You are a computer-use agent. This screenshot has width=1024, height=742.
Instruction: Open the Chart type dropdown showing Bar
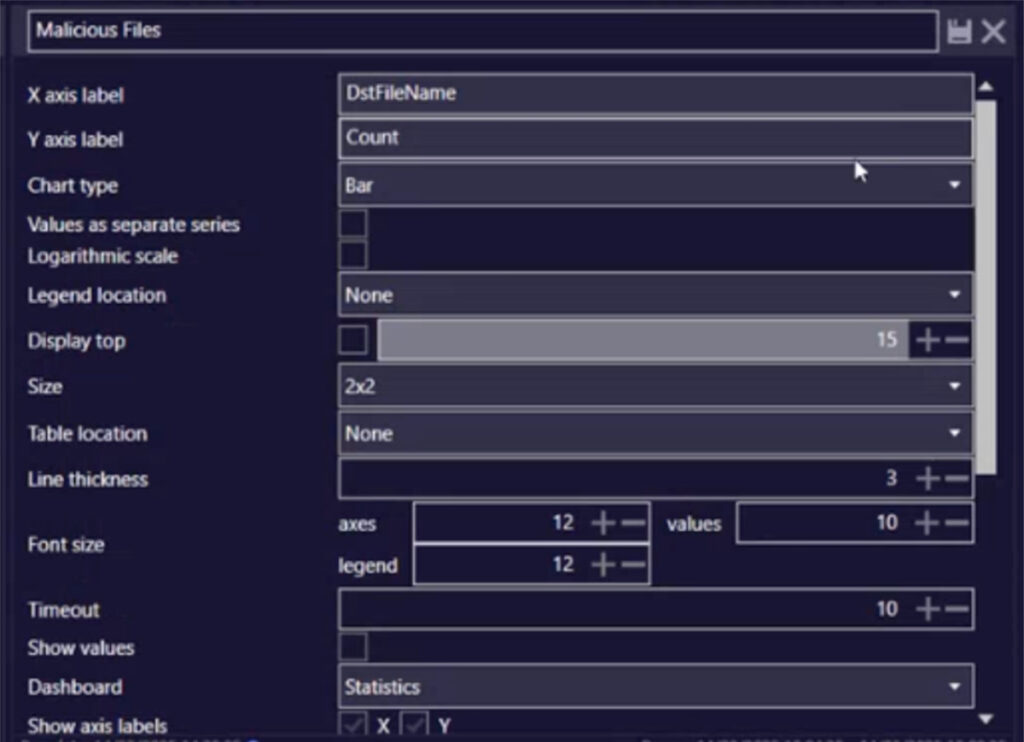click(656, 186)
